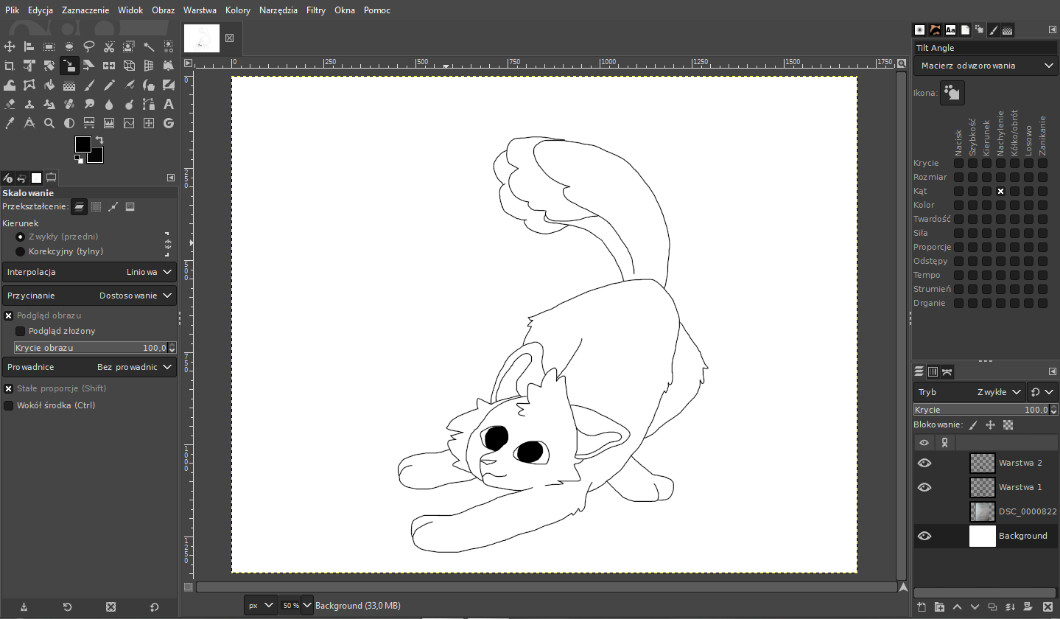Viewport: 1060px width, 619px height.
Task: Open the layer Tryb mode dropdown
Action: (999, 392)
